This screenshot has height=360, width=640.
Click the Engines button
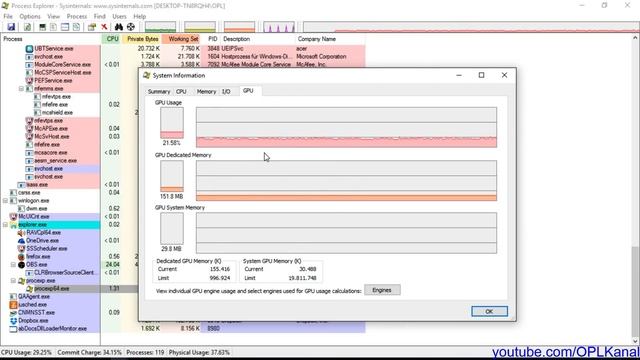click(x=382, y=290)
